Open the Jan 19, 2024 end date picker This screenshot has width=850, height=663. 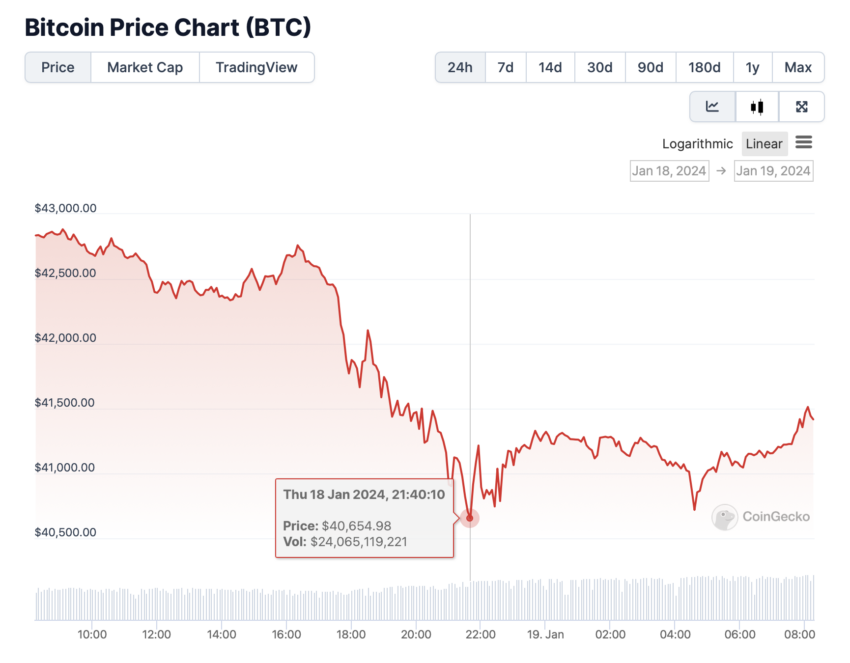click(x=774, y=171)
